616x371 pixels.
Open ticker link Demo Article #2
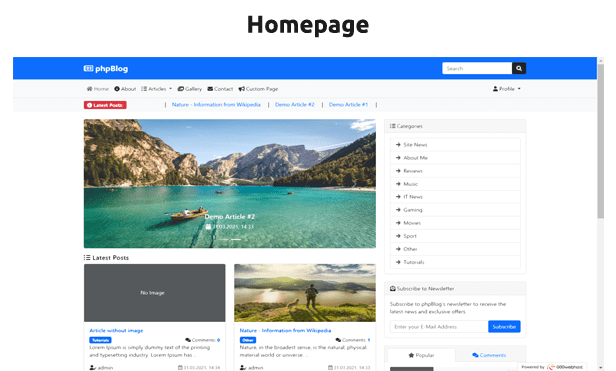click(x=295, y=105)
